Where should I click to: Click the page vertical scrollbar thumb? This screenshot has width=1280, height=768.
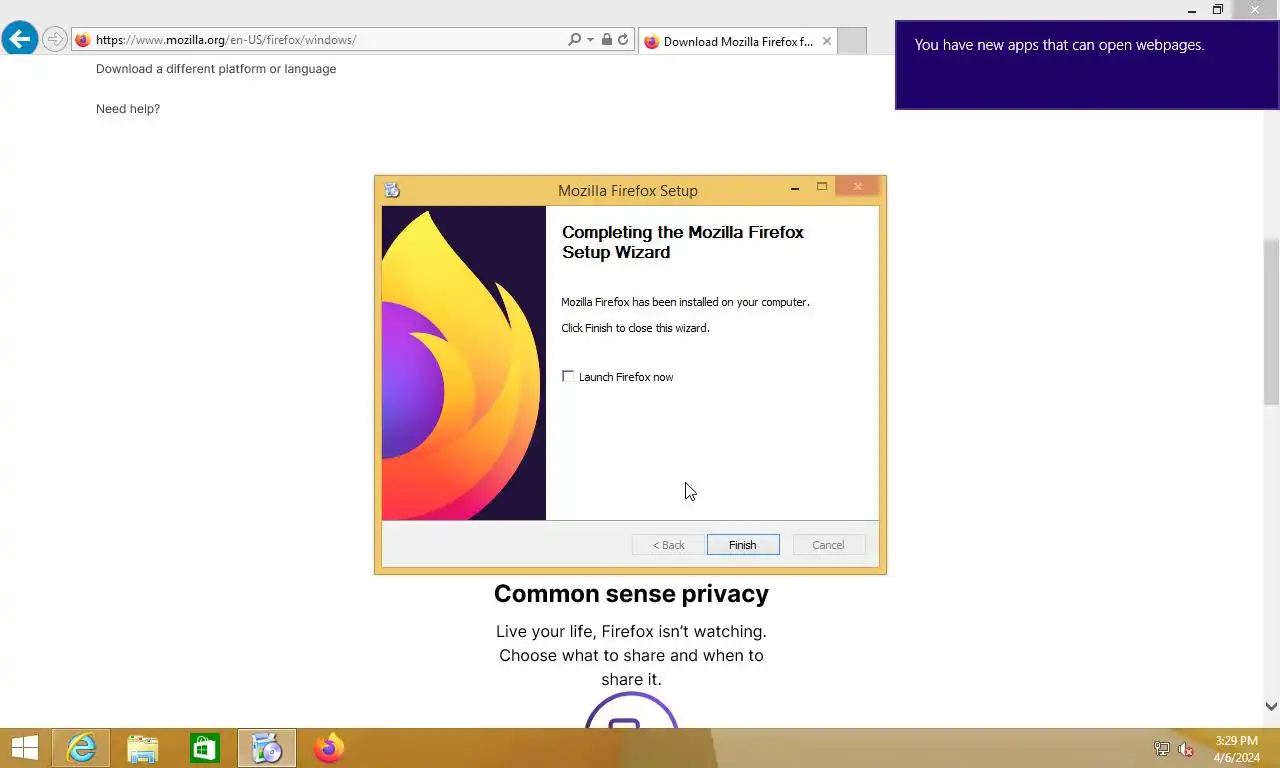pyautogui.click(x=1271, y=322)
